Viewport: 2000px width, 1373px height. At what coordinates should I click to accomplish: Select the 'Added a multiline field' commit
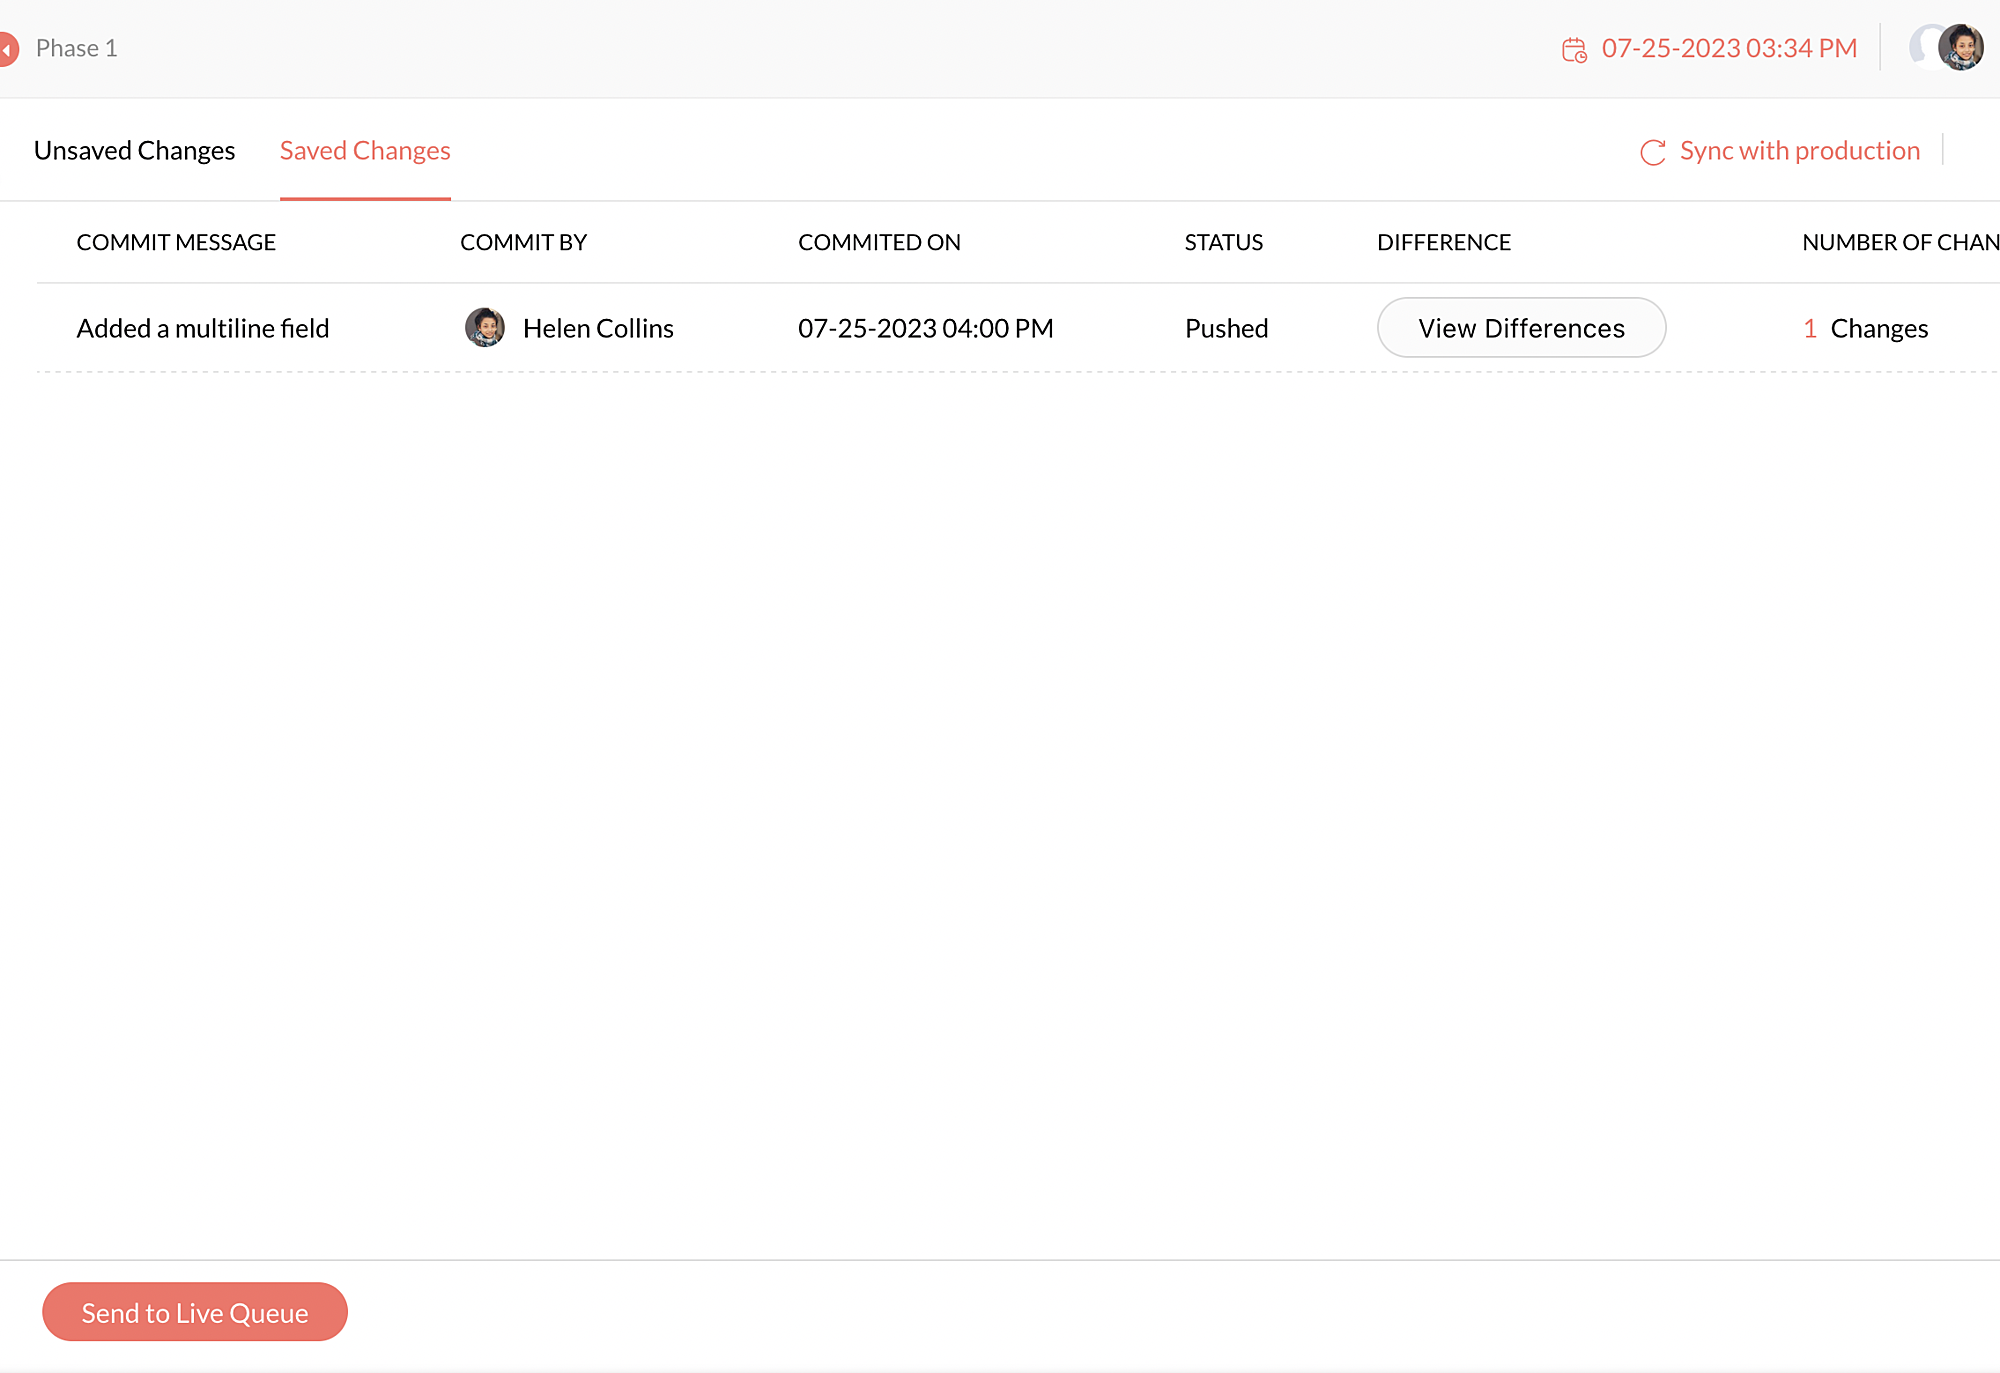(x=203, y=328)
